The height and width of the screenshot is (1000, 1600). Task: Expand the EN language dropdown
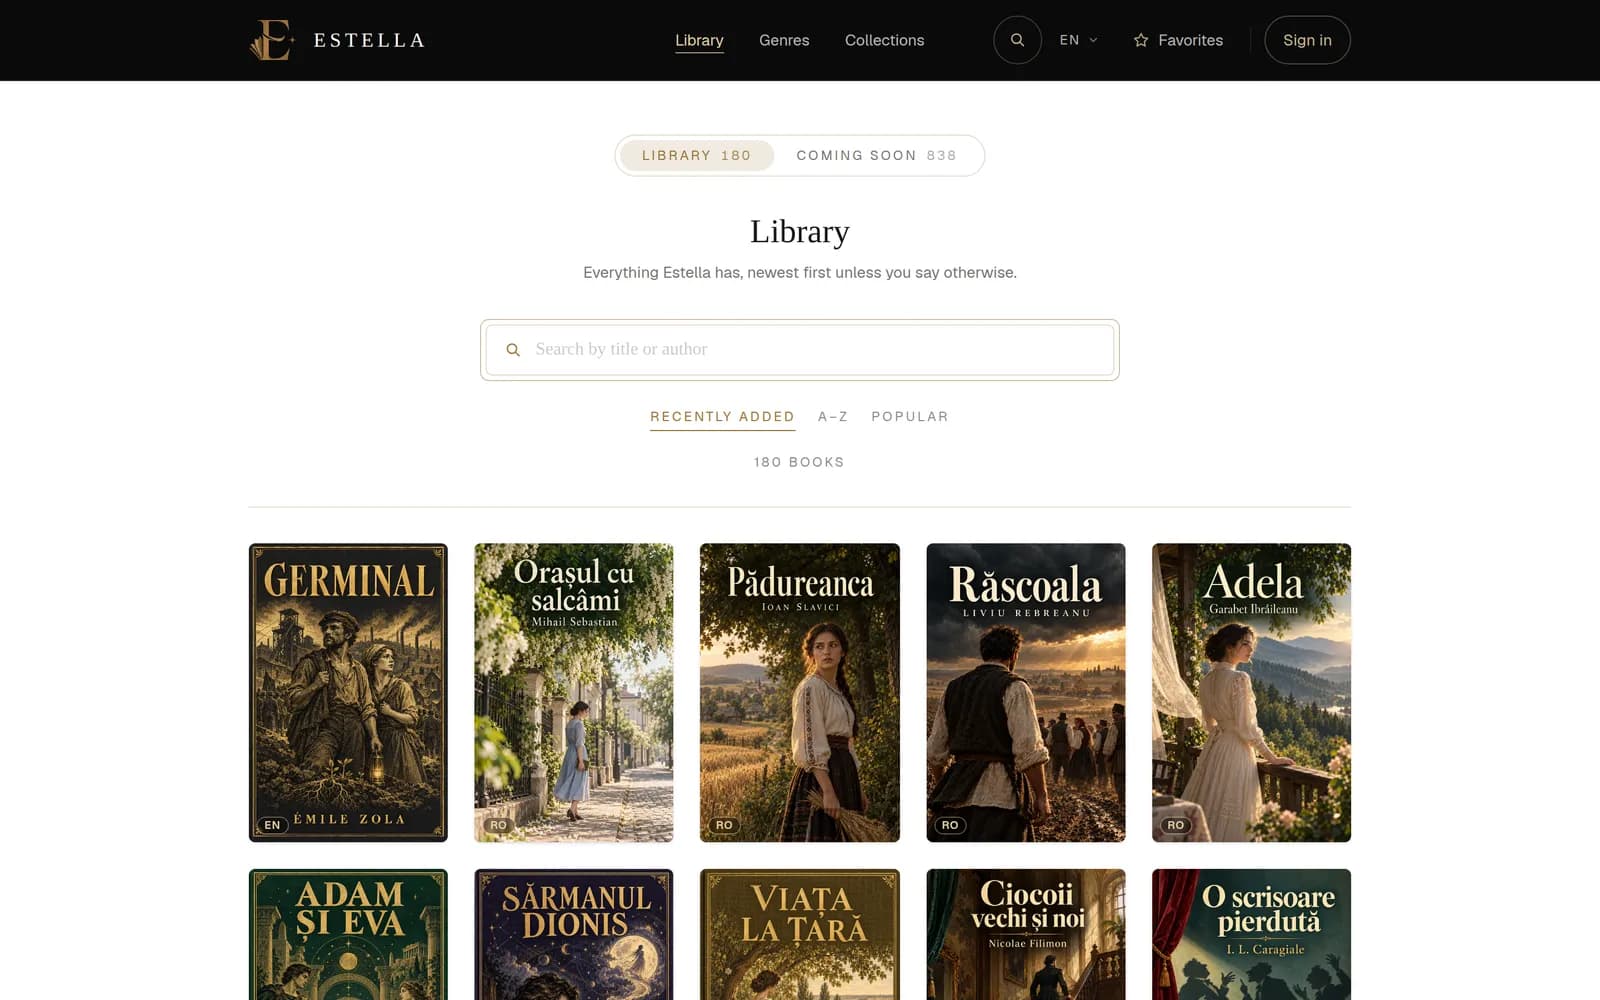pyautogui.click(x=1078, y=40)
